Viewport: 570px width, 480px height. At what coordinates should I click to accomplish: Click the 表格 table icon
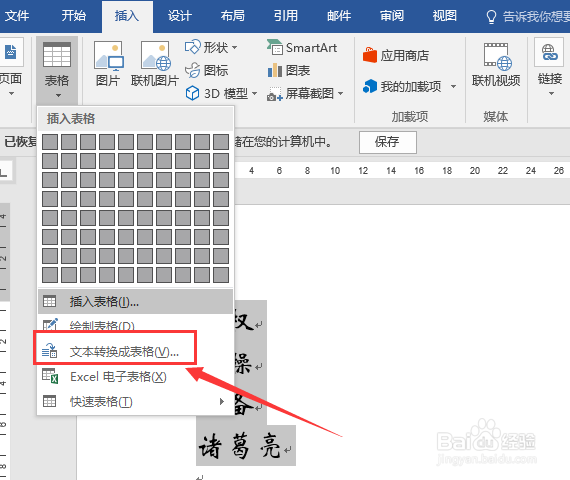click(57, 55)
